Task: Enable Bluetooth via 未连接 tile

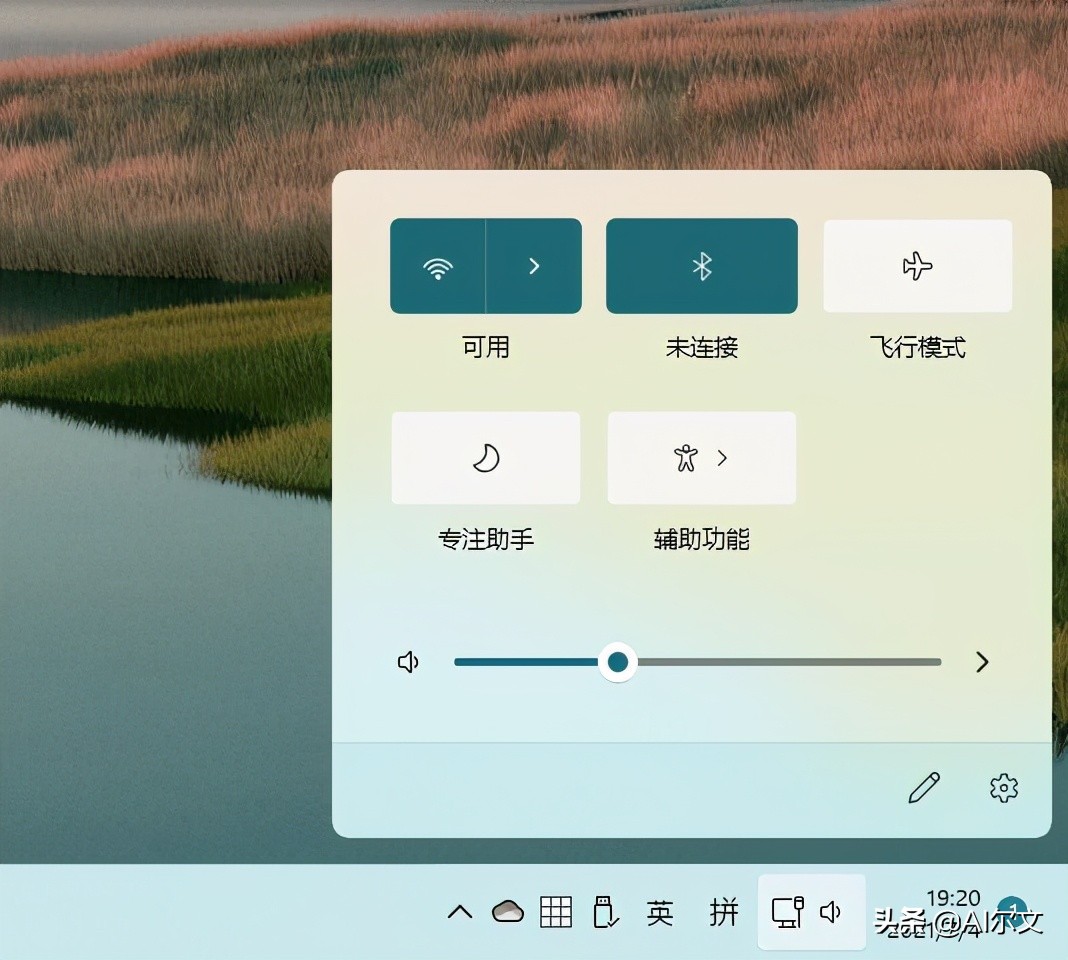Action: point(701,266)
